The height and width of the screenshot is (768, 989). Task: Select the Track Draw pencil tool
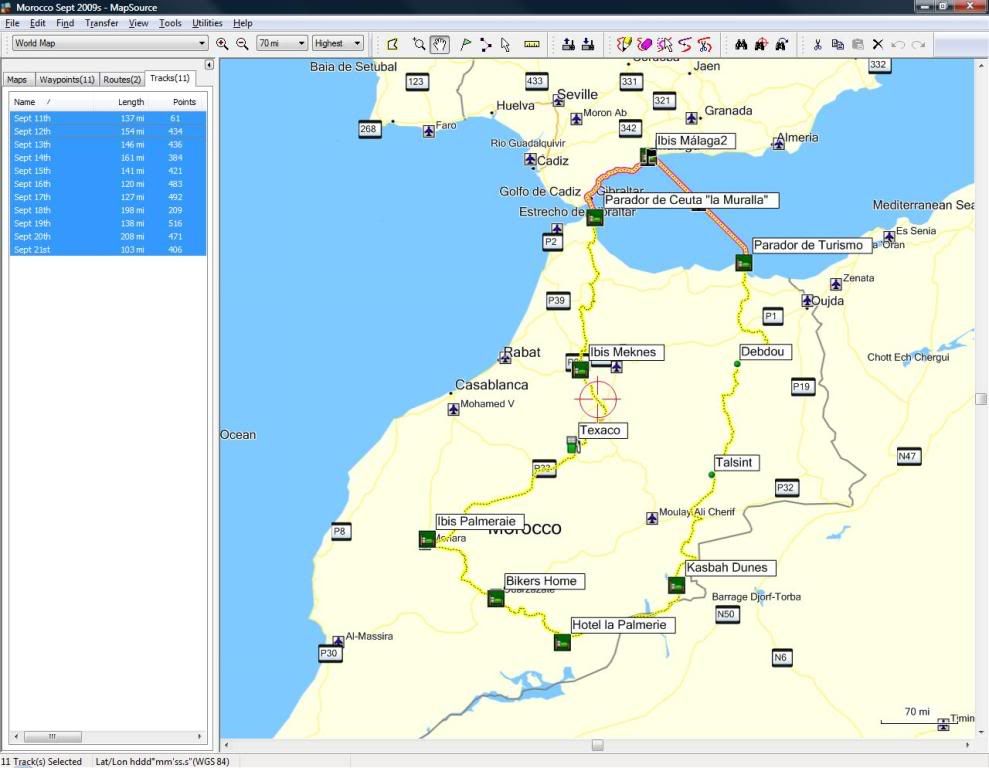pyautogui.click(x=624, y=44)
